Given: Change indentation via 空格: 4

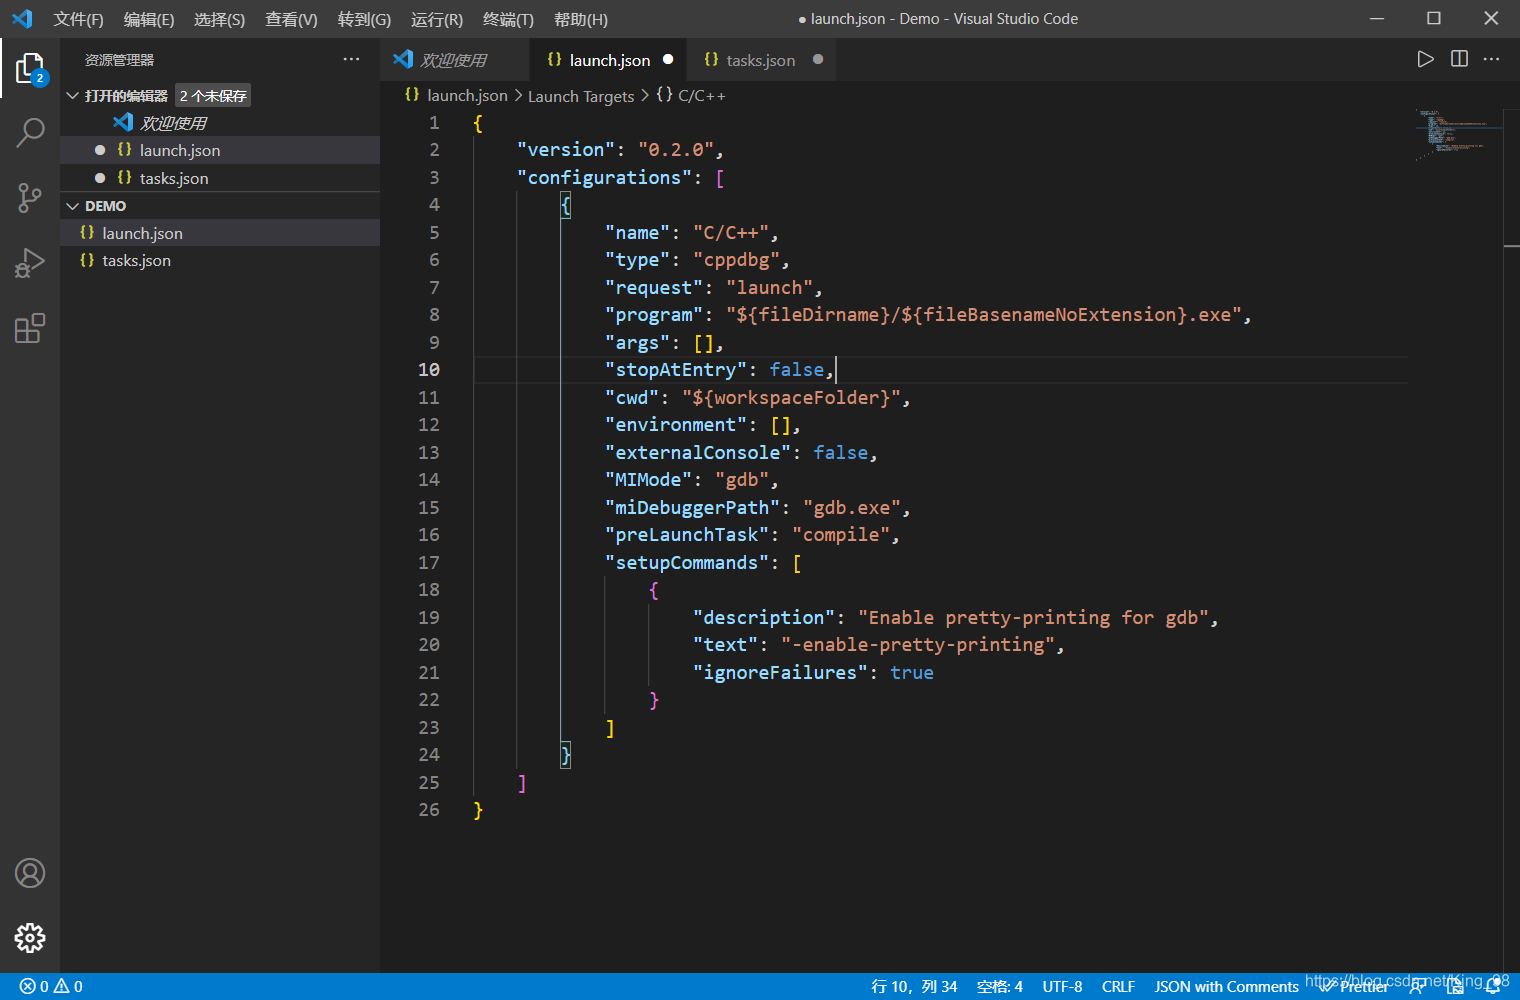Looking at the screenshot, I should pyautogui.click(x=1000, y=986).
